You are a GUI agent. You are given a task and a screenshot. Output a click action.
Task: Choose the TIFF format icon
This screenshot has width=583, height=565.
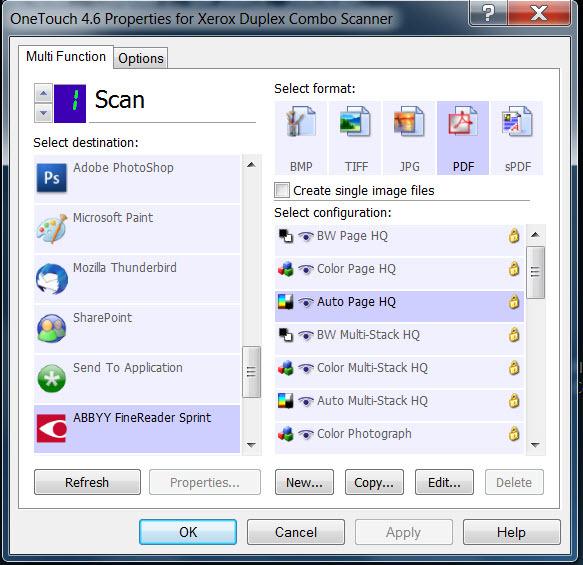[x=355, y=122]
